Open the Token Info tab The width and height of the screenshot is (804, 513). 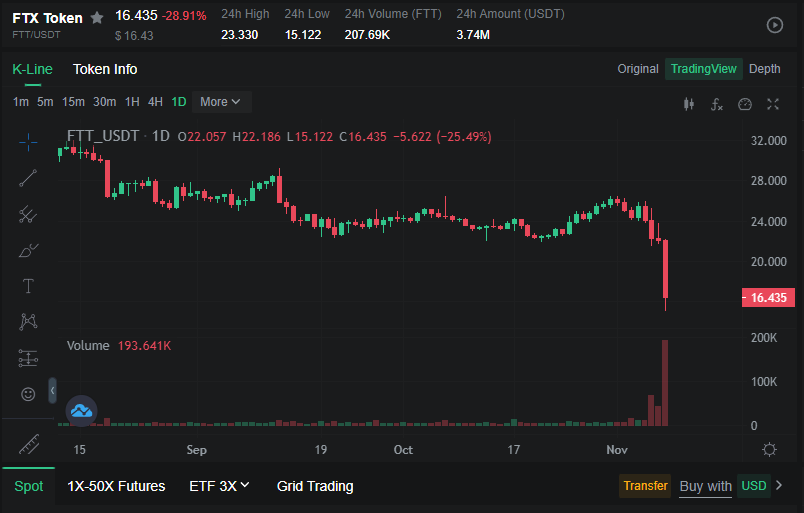point(105,69)
